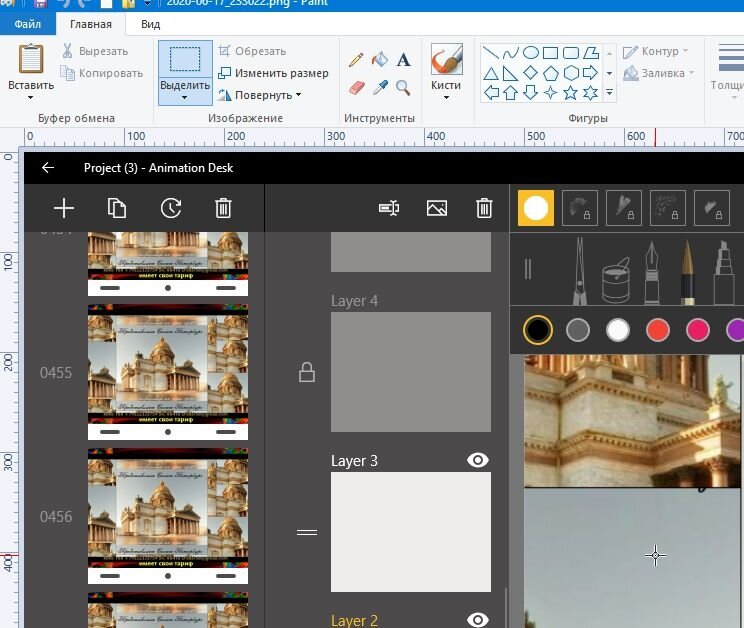The width and height of the screenshot is (744, 628).
Task: Open the Paste (Вставить) dropdown arrow
Action: pos(31,98)
